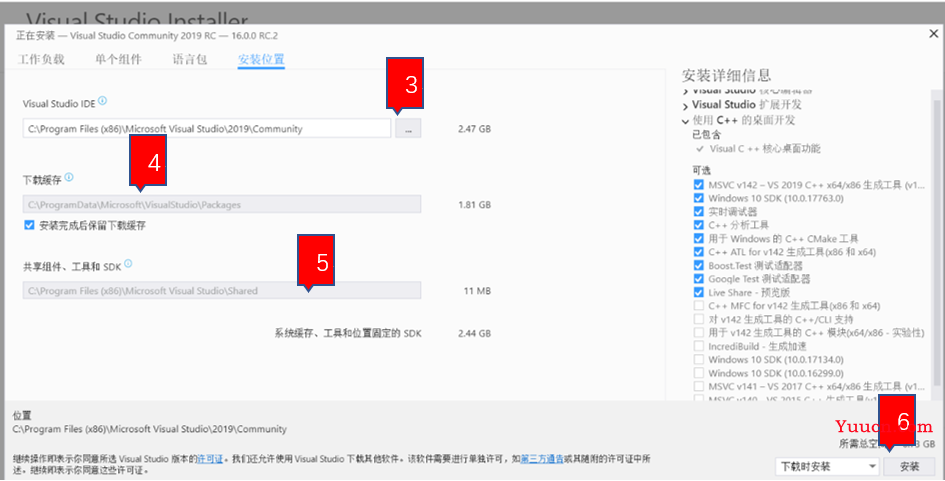Image resolution: width=945 pixels, height=481 pixels.
Task: Check C++ MFC for v142 生成工具 option
Action: (698, 306)
